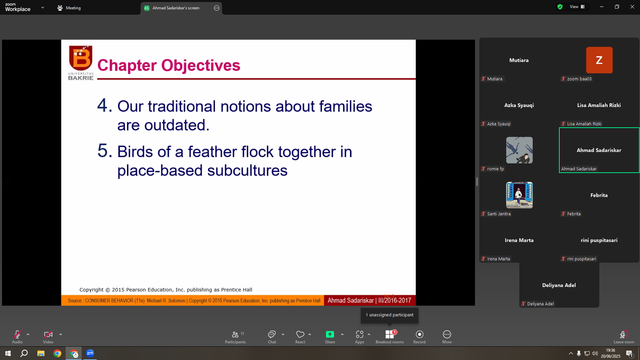This screenshot has width=640, height=360.
Task: Unmute using the Audio microphone icon
Action: (17, 334)
